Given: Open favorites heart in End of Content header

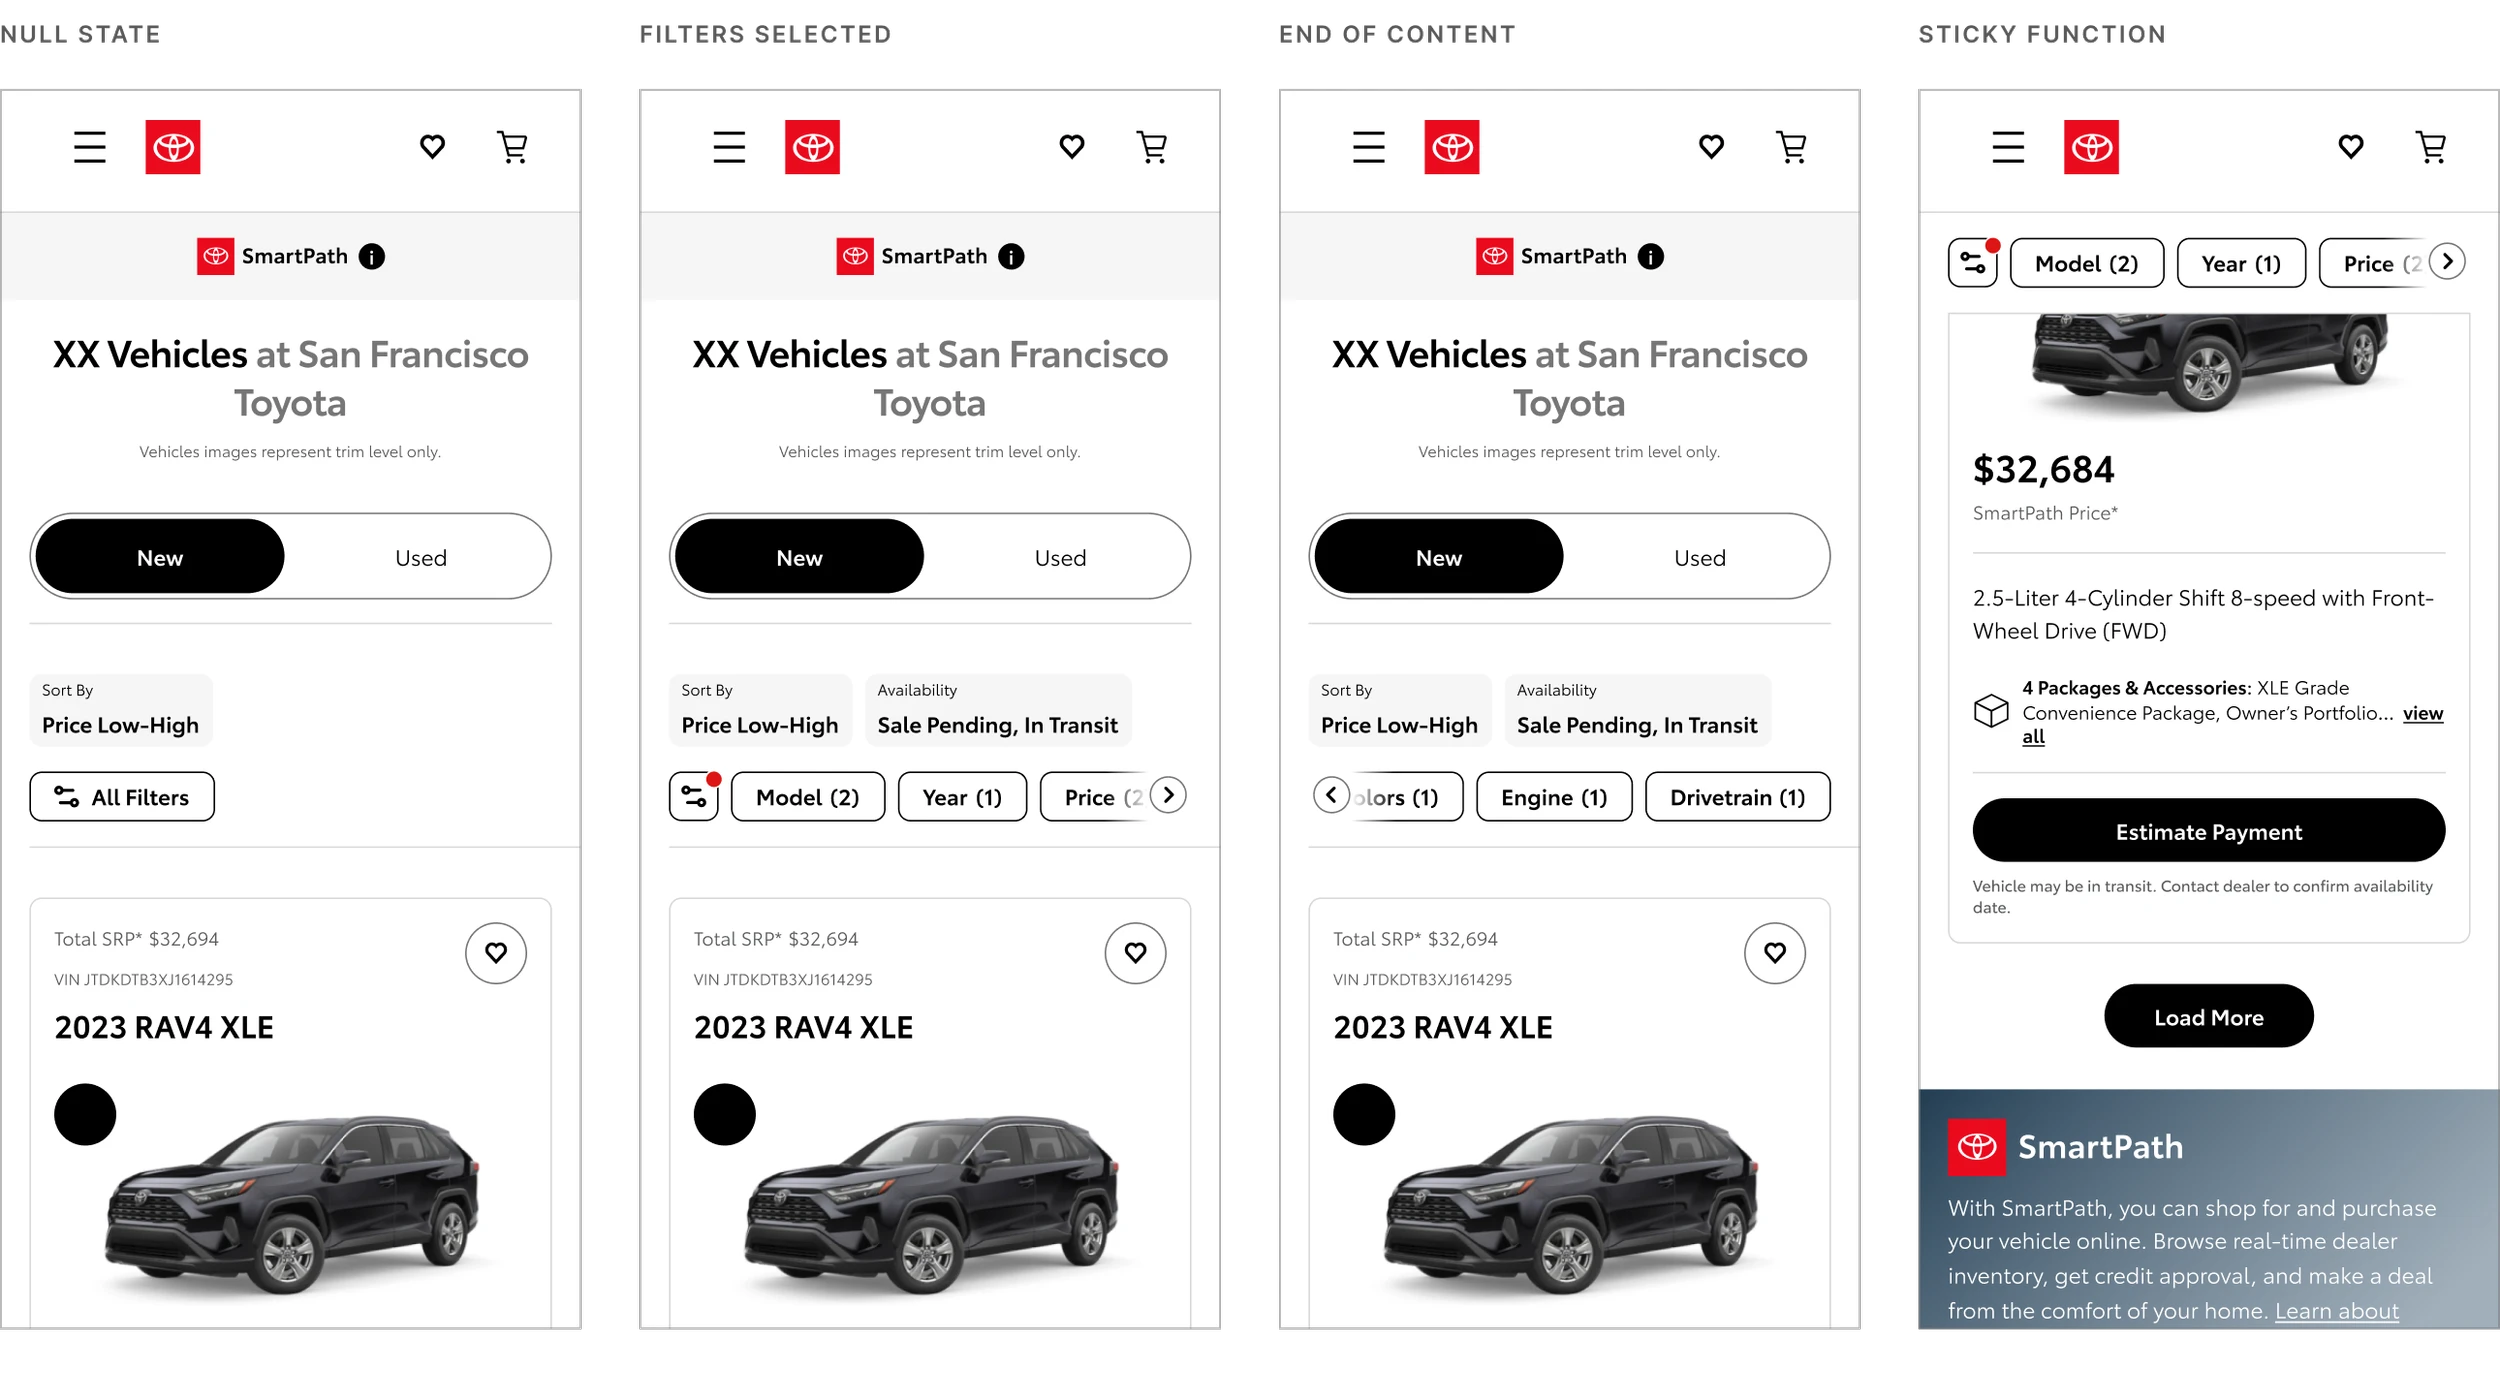Looking at the screenshot, I should click(x=1711, y=147).
